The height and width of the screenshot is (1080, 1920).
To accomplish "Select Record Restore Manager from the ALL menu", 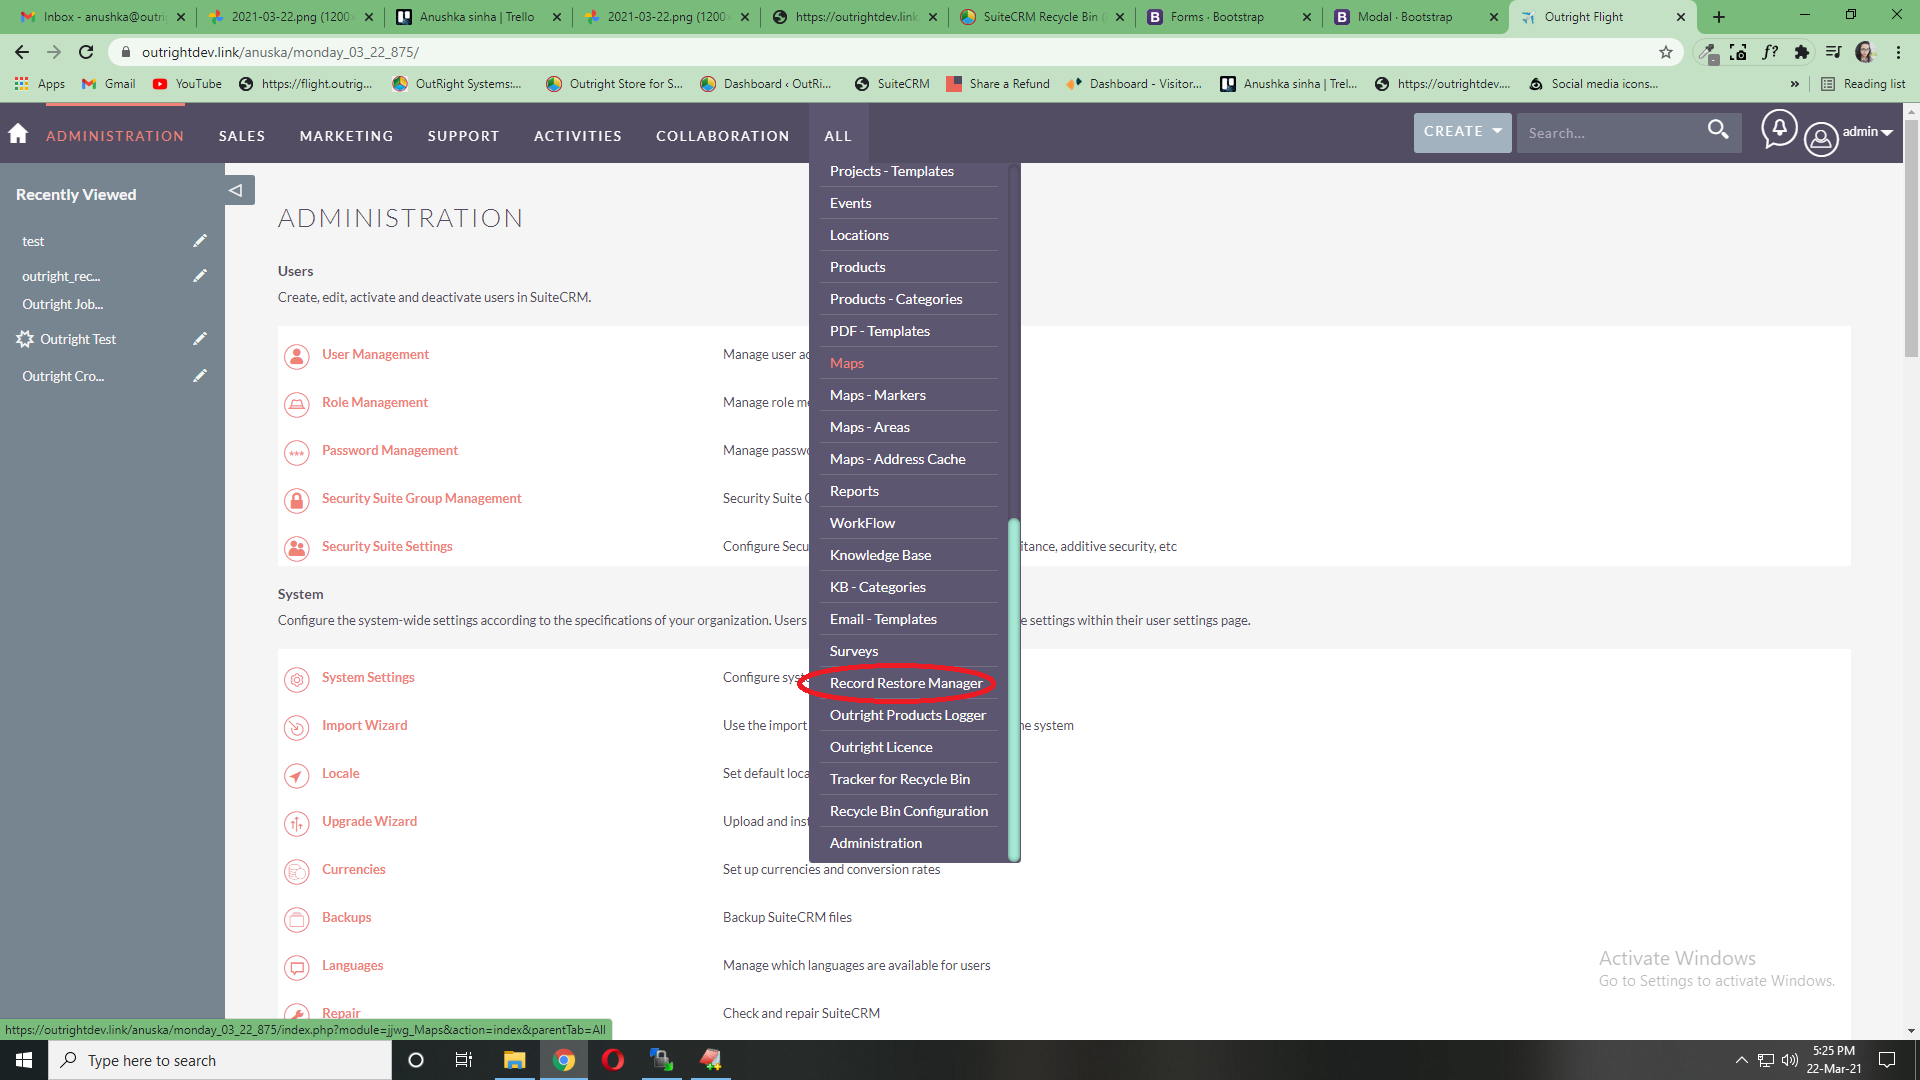I will click(x=906, y=683).
